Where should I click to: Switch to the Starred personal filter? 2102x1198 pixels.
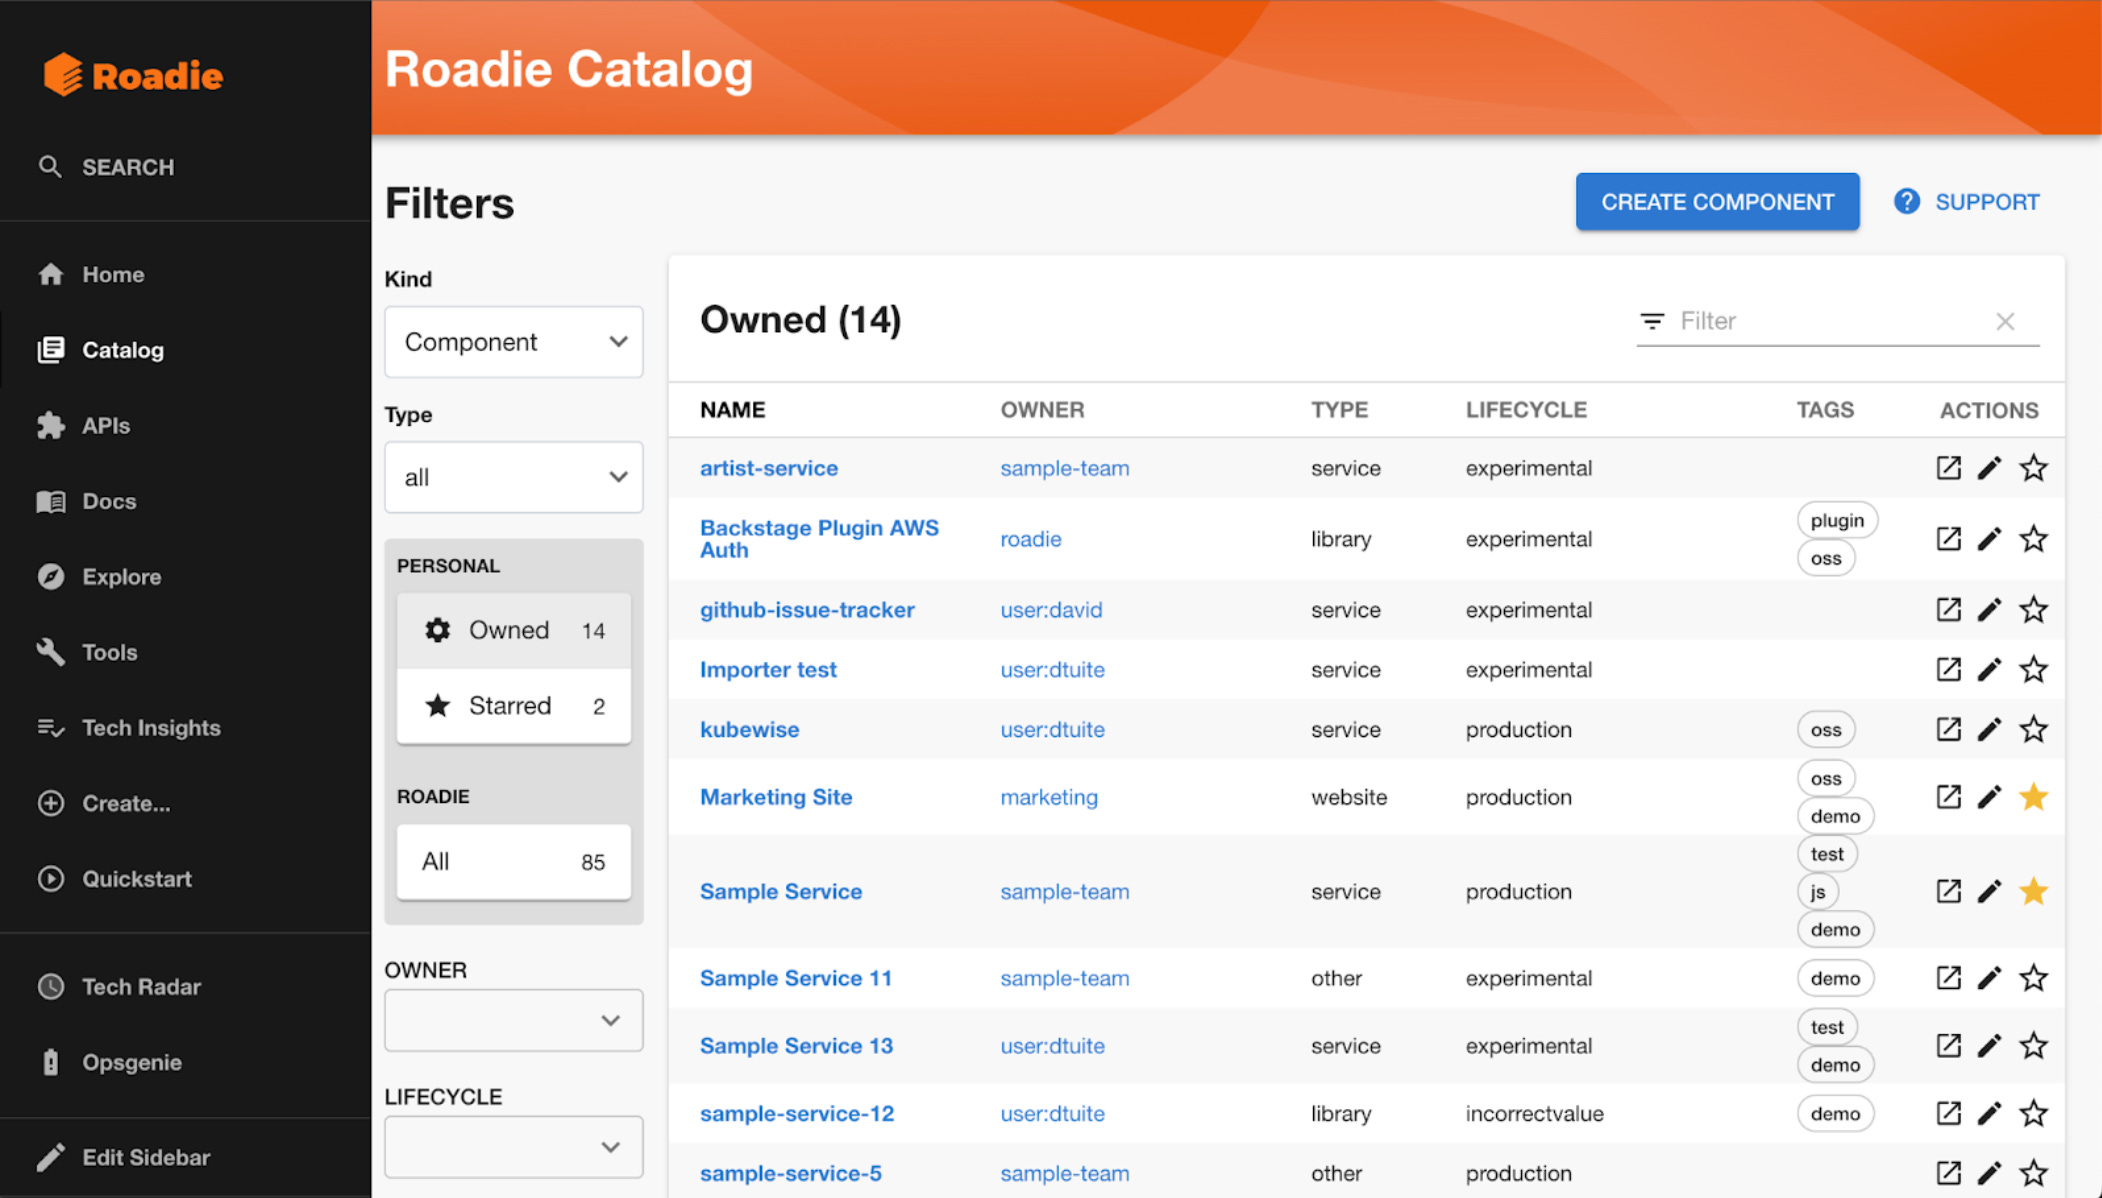click(513, 706)
